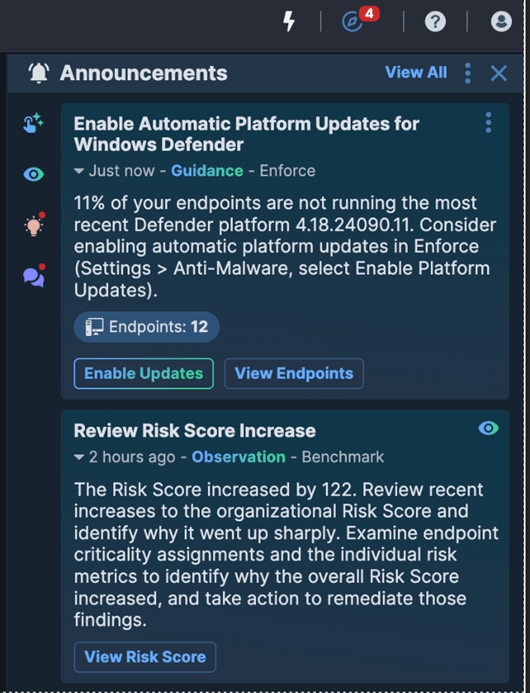Click the View Risk Score button
Image resolution: width=530 pixels, height=693 pixels.
(145, 657)
